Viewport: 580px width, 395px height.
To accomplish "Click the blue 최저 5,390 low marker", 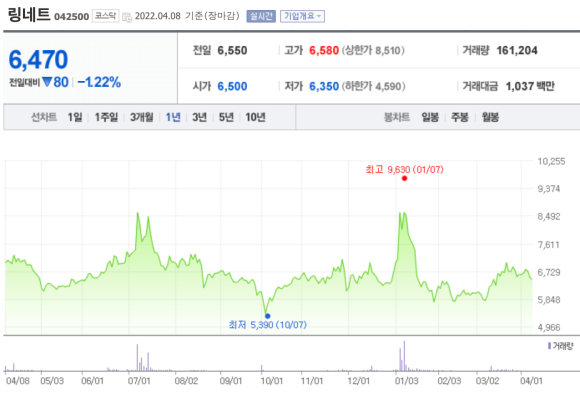I will (267, 316).
